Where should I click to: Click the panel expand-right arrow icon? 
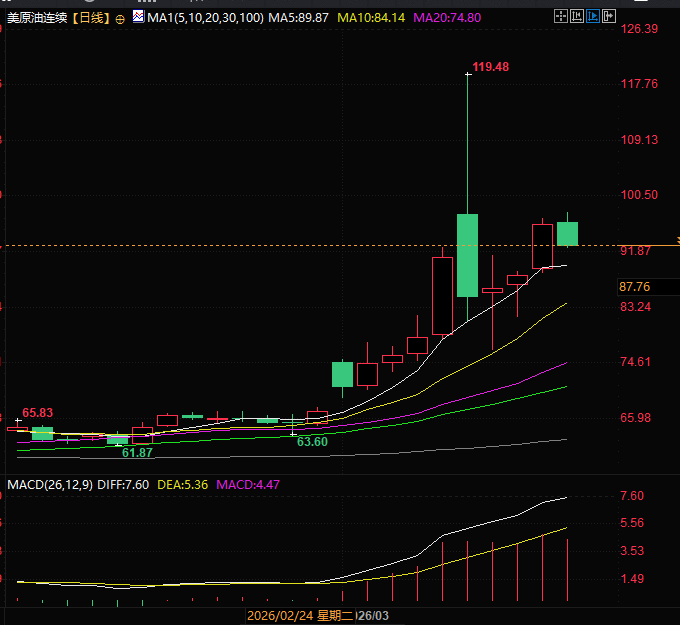pos(609,17)
